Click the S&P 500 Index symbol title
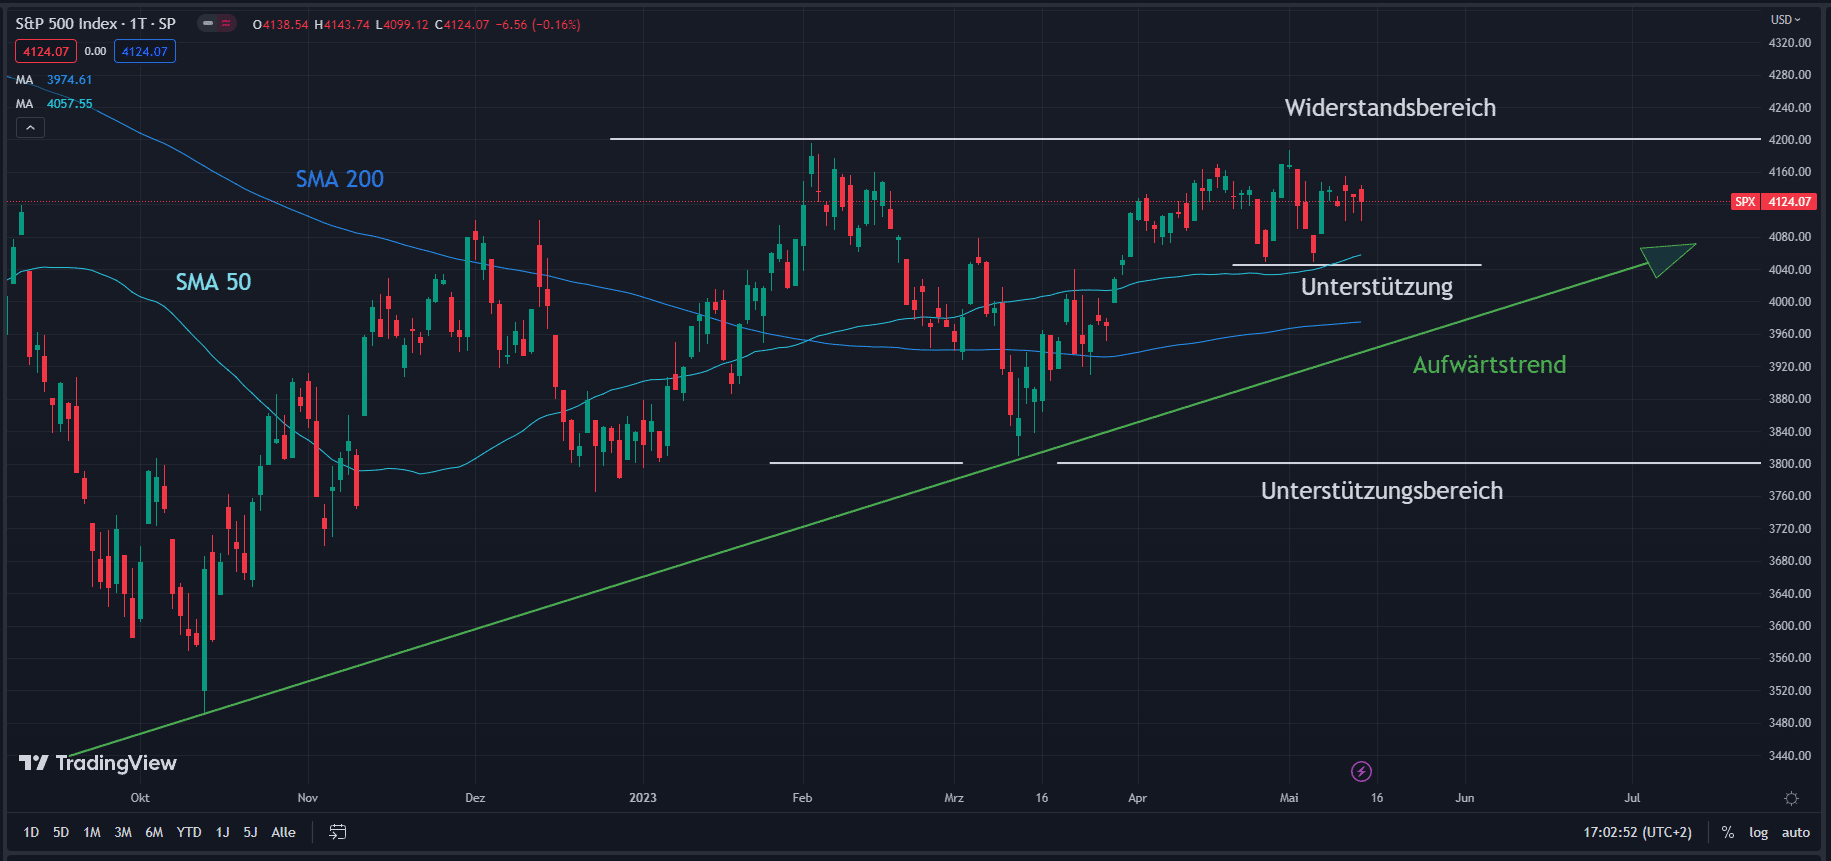 (x=95, y=24)
